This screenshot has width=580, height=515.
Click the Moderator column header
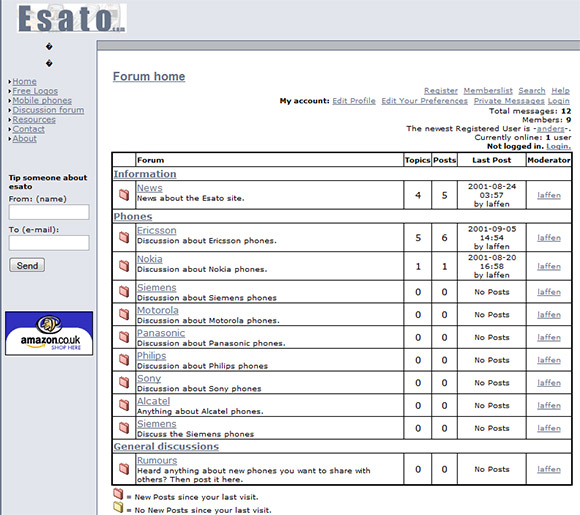tap(549, 160)
